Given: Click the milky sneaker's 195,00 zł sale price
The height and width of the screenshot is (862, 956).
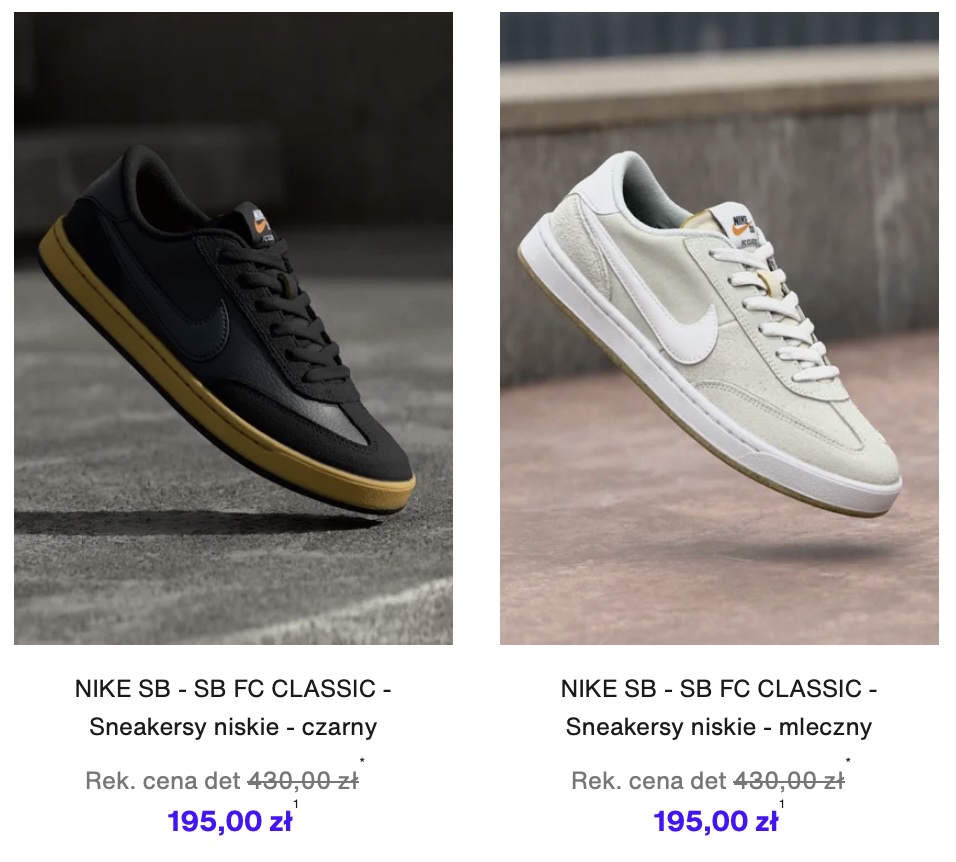Looking at the screenshot, I should point(716,821).
